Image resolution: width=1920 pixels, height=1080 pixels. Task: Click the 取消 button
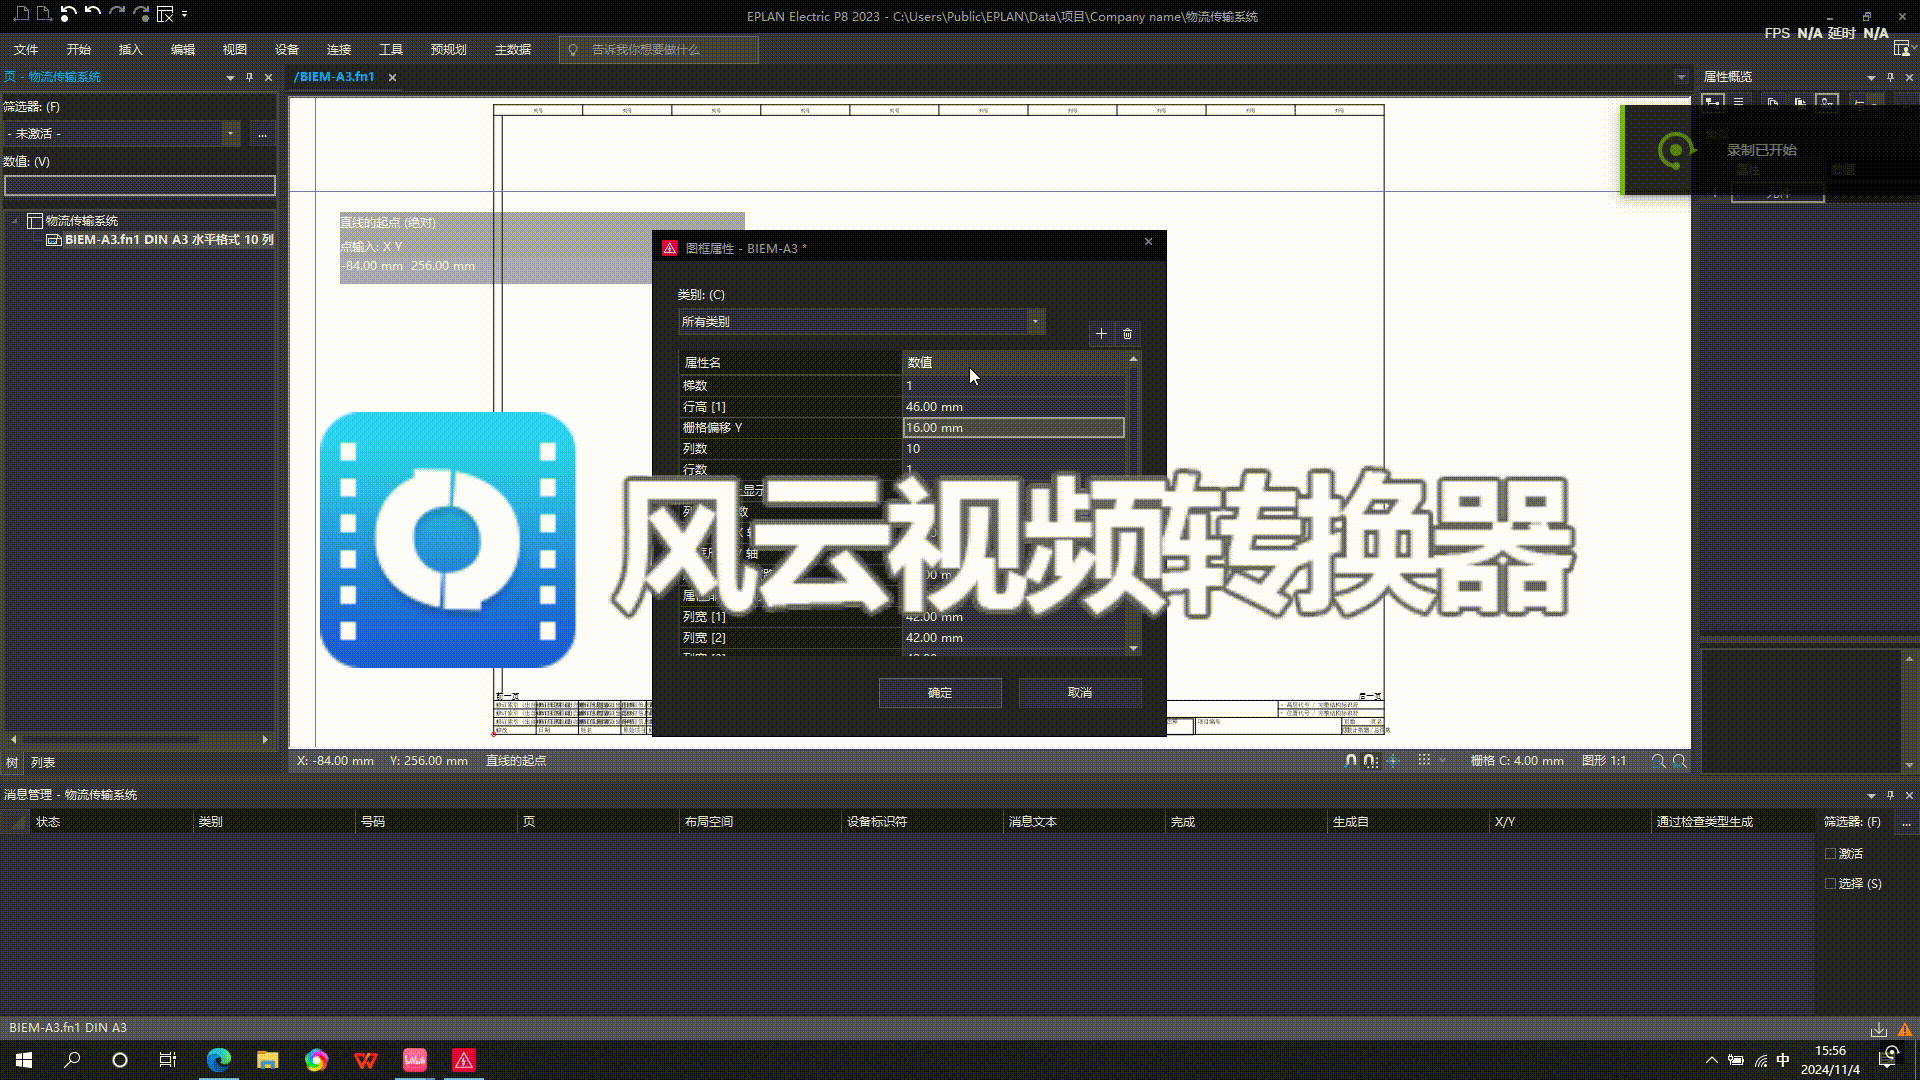coord(1079,693)
